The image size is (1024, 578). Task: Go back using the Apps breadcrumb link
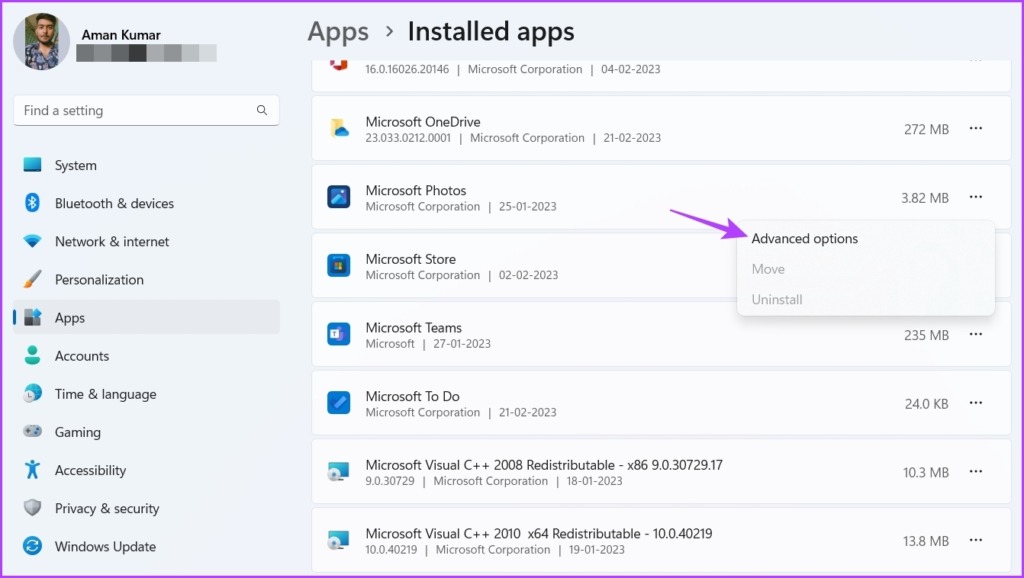click(337, 31)
